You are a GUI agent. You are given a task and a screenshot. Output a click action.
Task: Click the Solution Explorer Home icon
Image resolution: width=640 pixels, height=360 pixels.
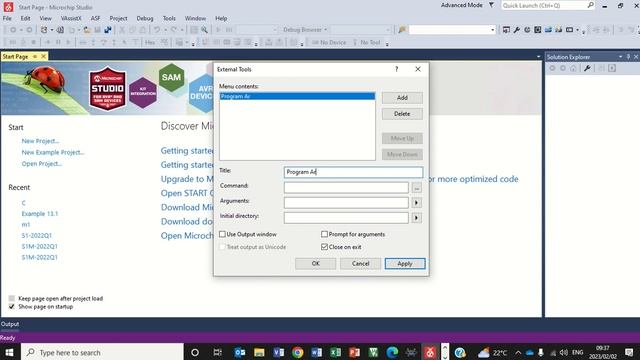coord(573,68)
